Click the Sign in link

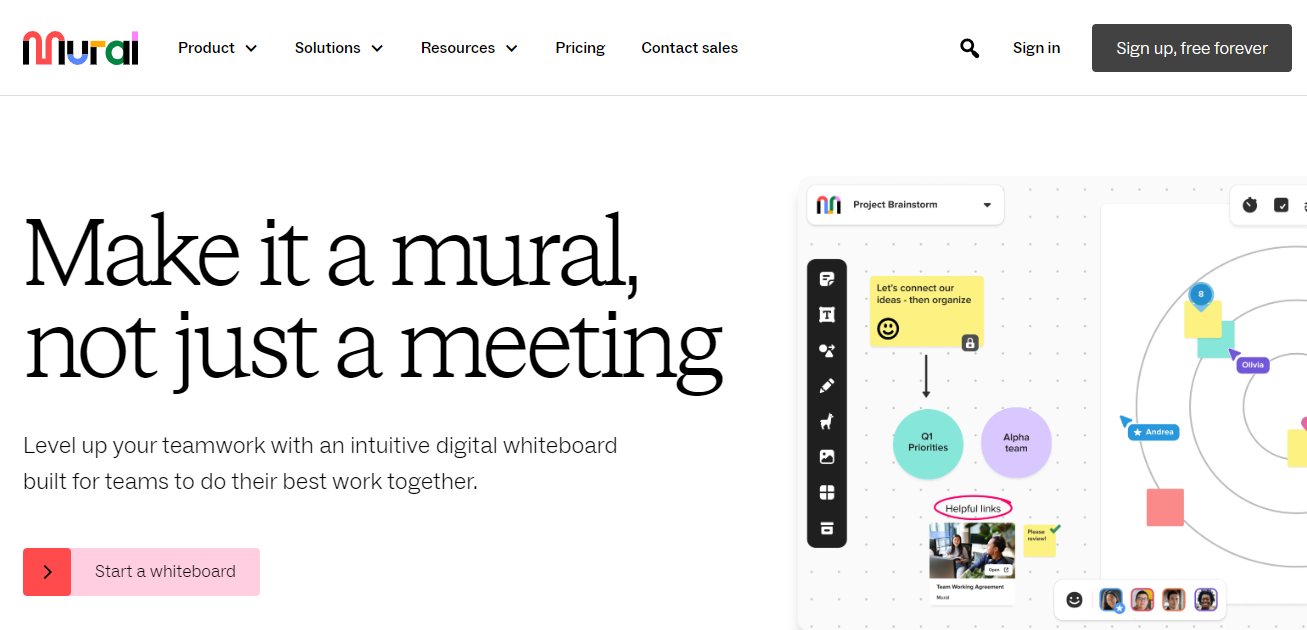(1036, 48)
